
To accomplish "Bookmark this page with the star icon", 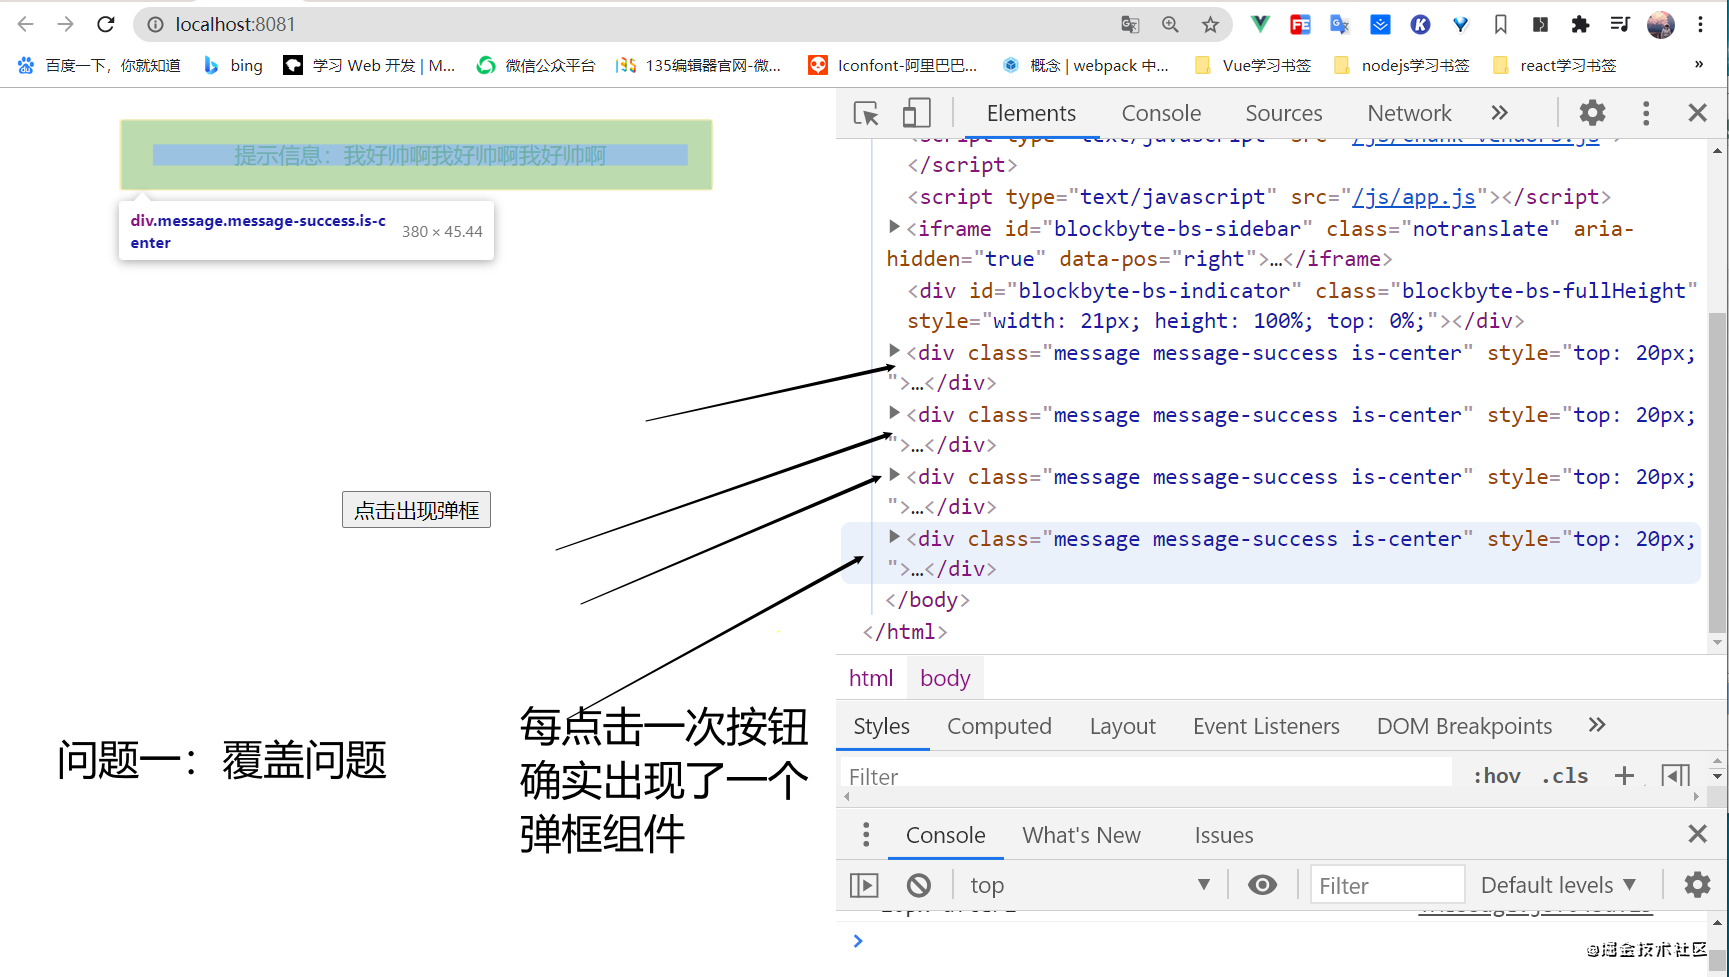I will coord(1210,25).
